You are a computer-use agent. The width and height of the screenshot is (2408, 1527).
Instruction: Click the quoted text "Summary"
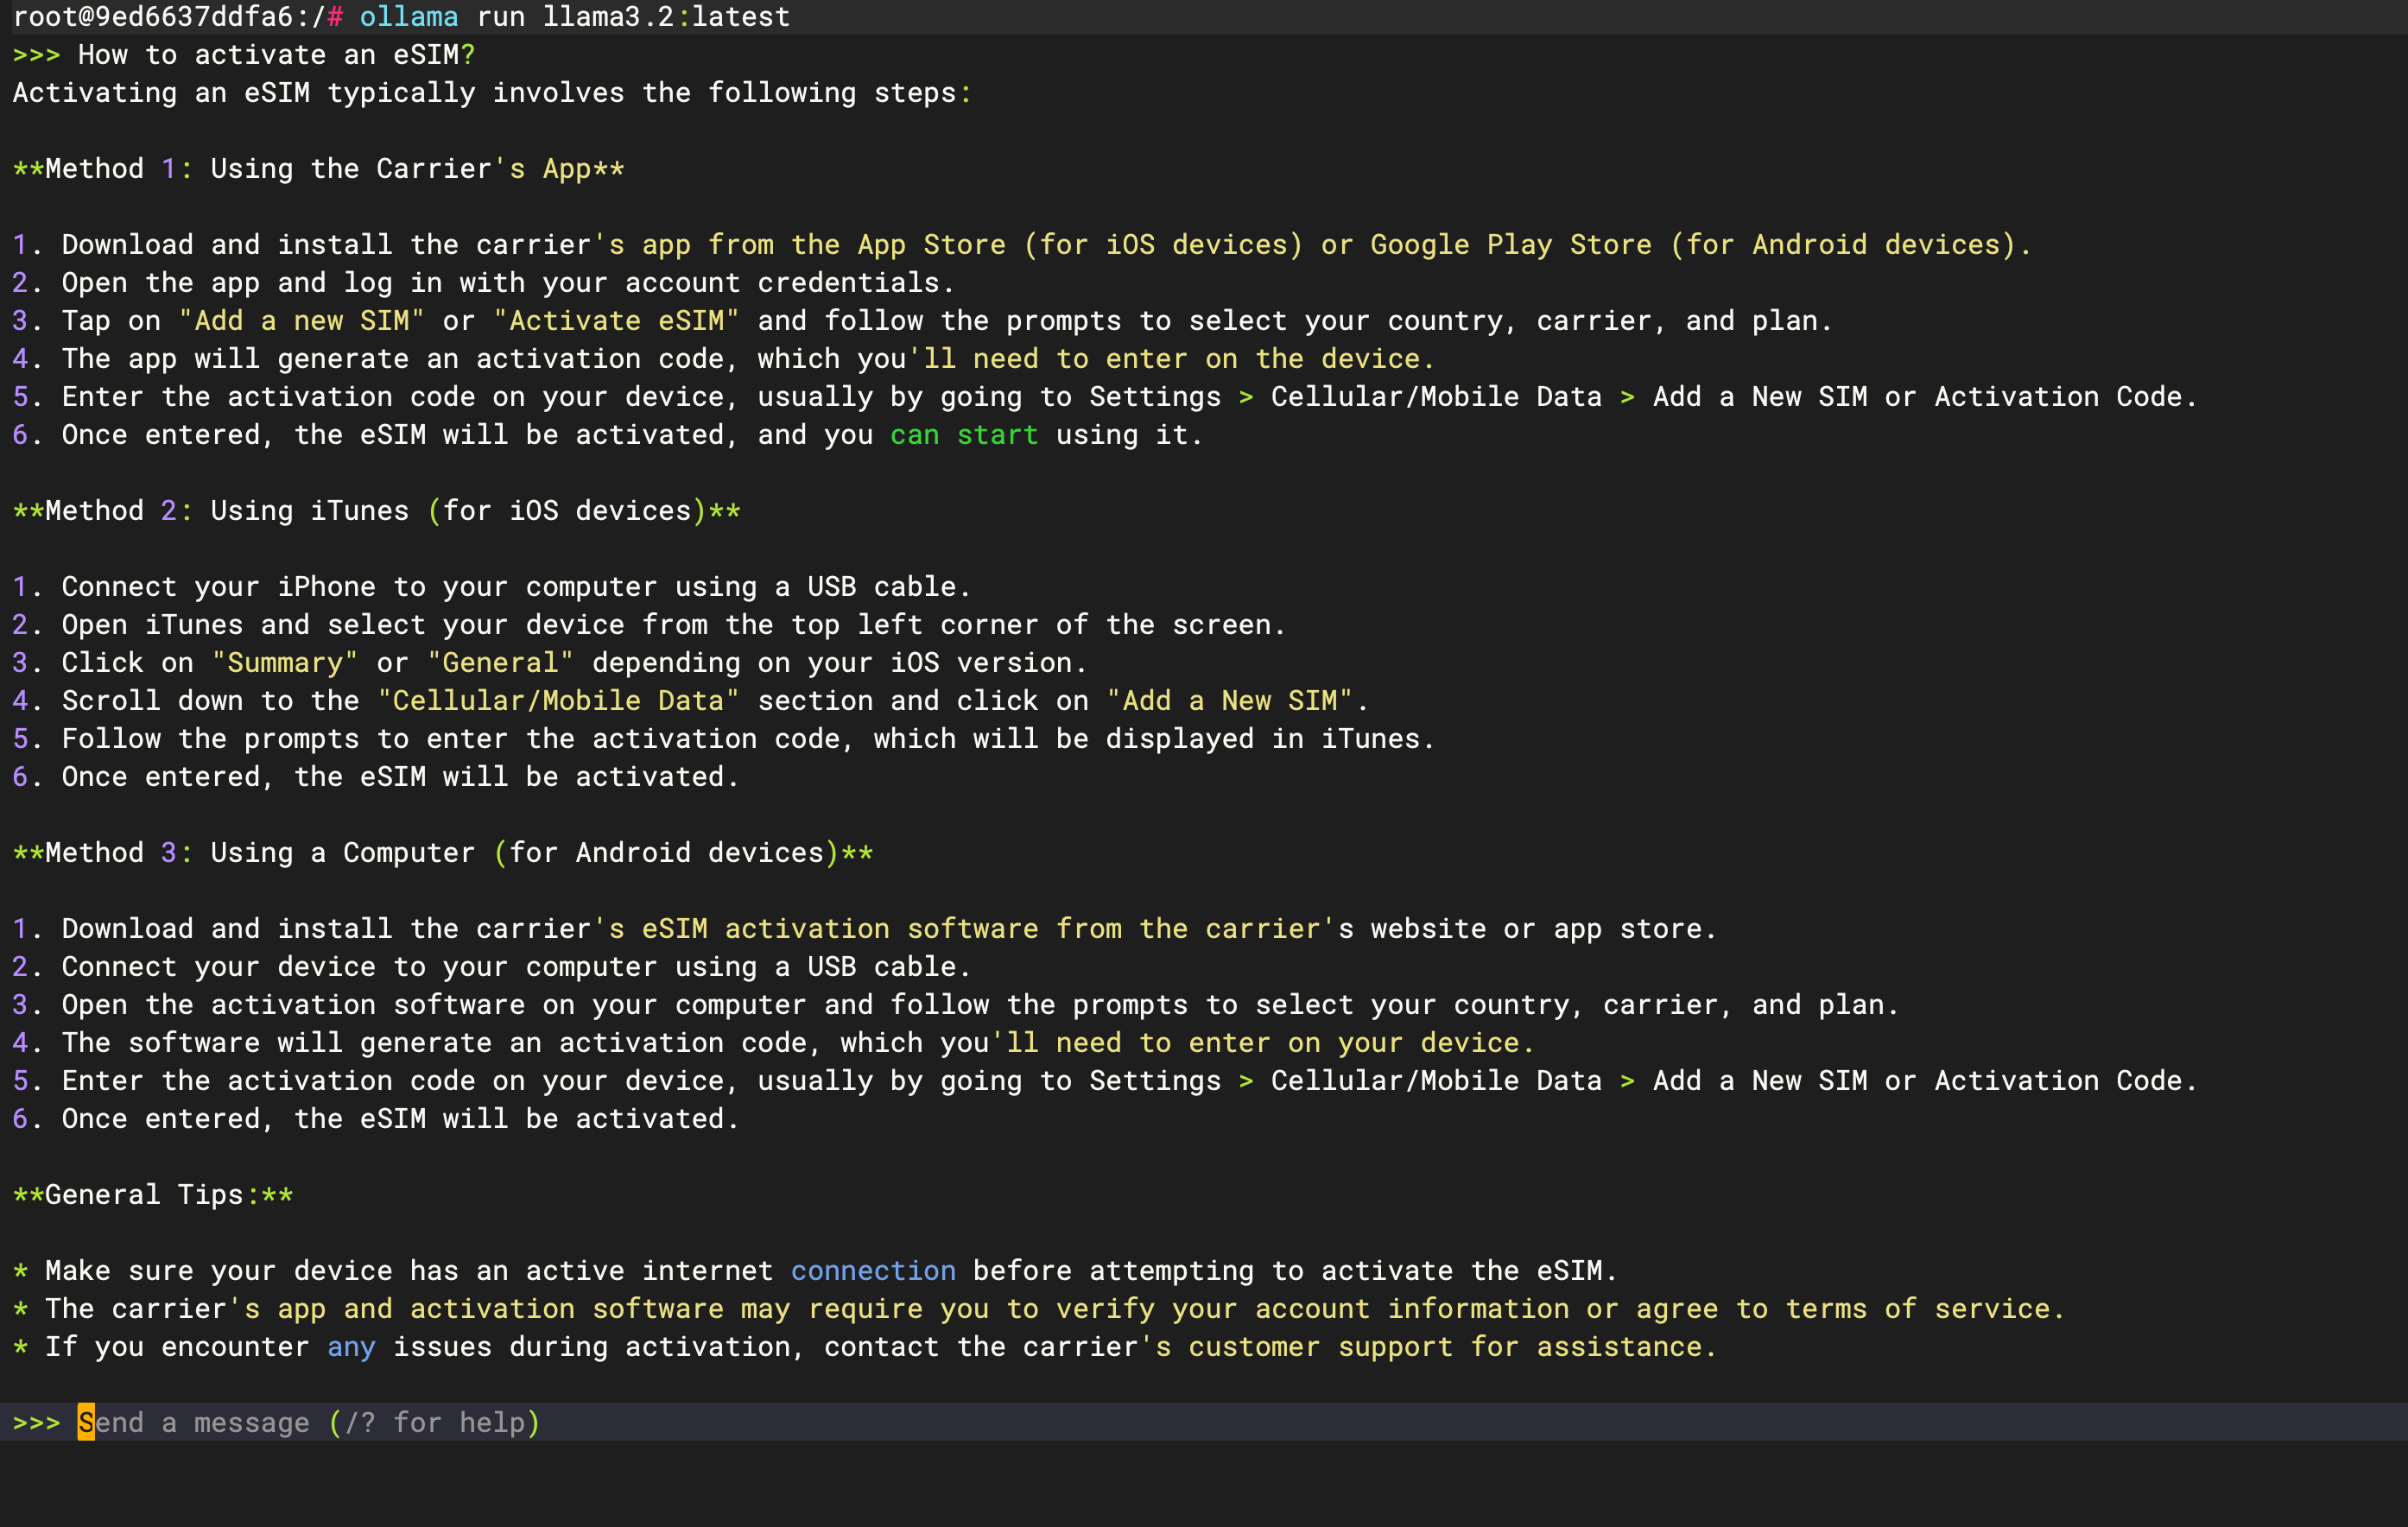[x=284, y=662]
